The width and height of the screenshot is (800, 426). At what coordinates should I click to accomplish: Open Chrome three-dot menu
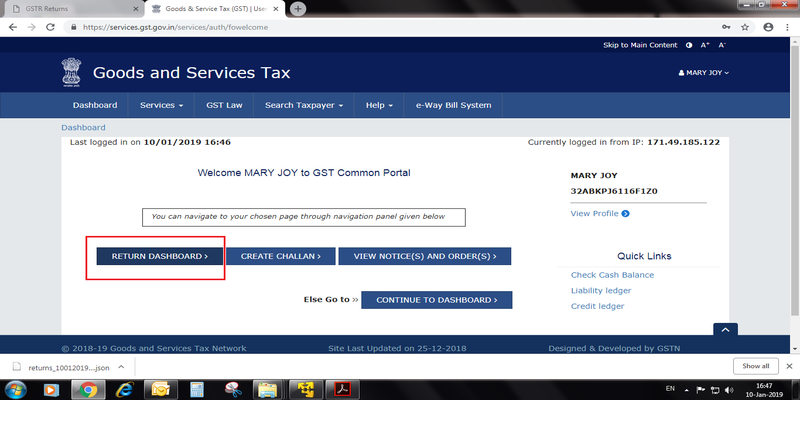click(786, 27)
